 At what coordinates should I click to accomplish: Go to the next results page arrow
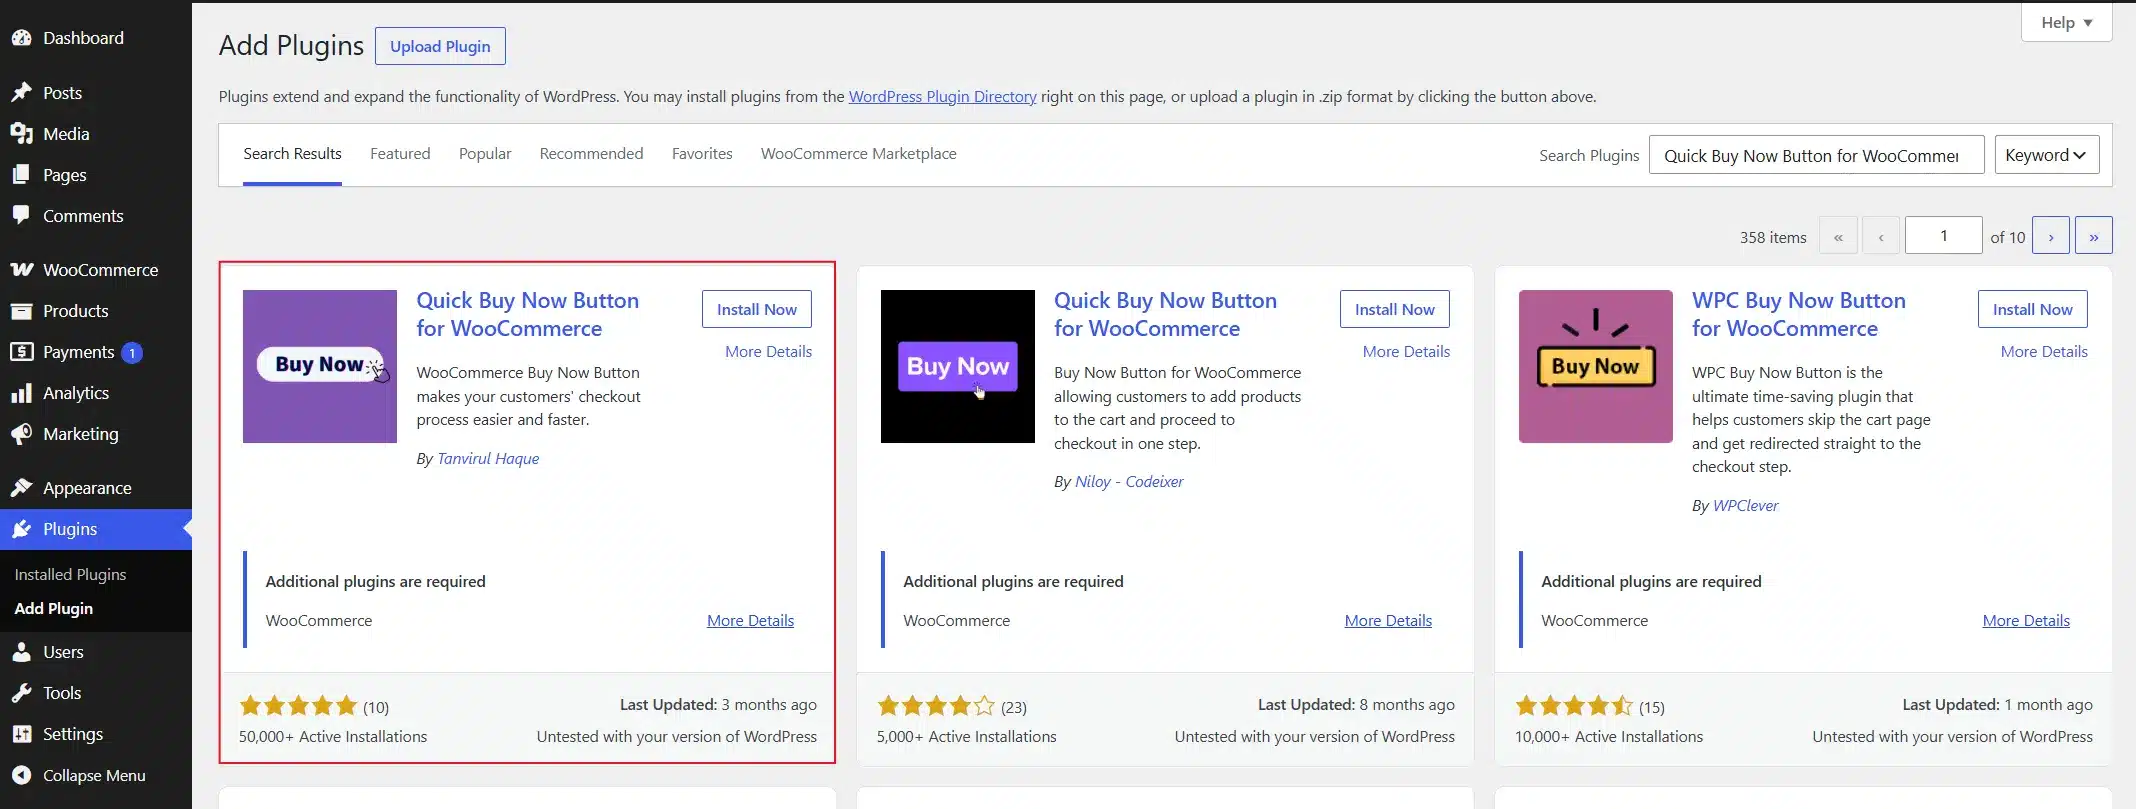pos(2051,236)
